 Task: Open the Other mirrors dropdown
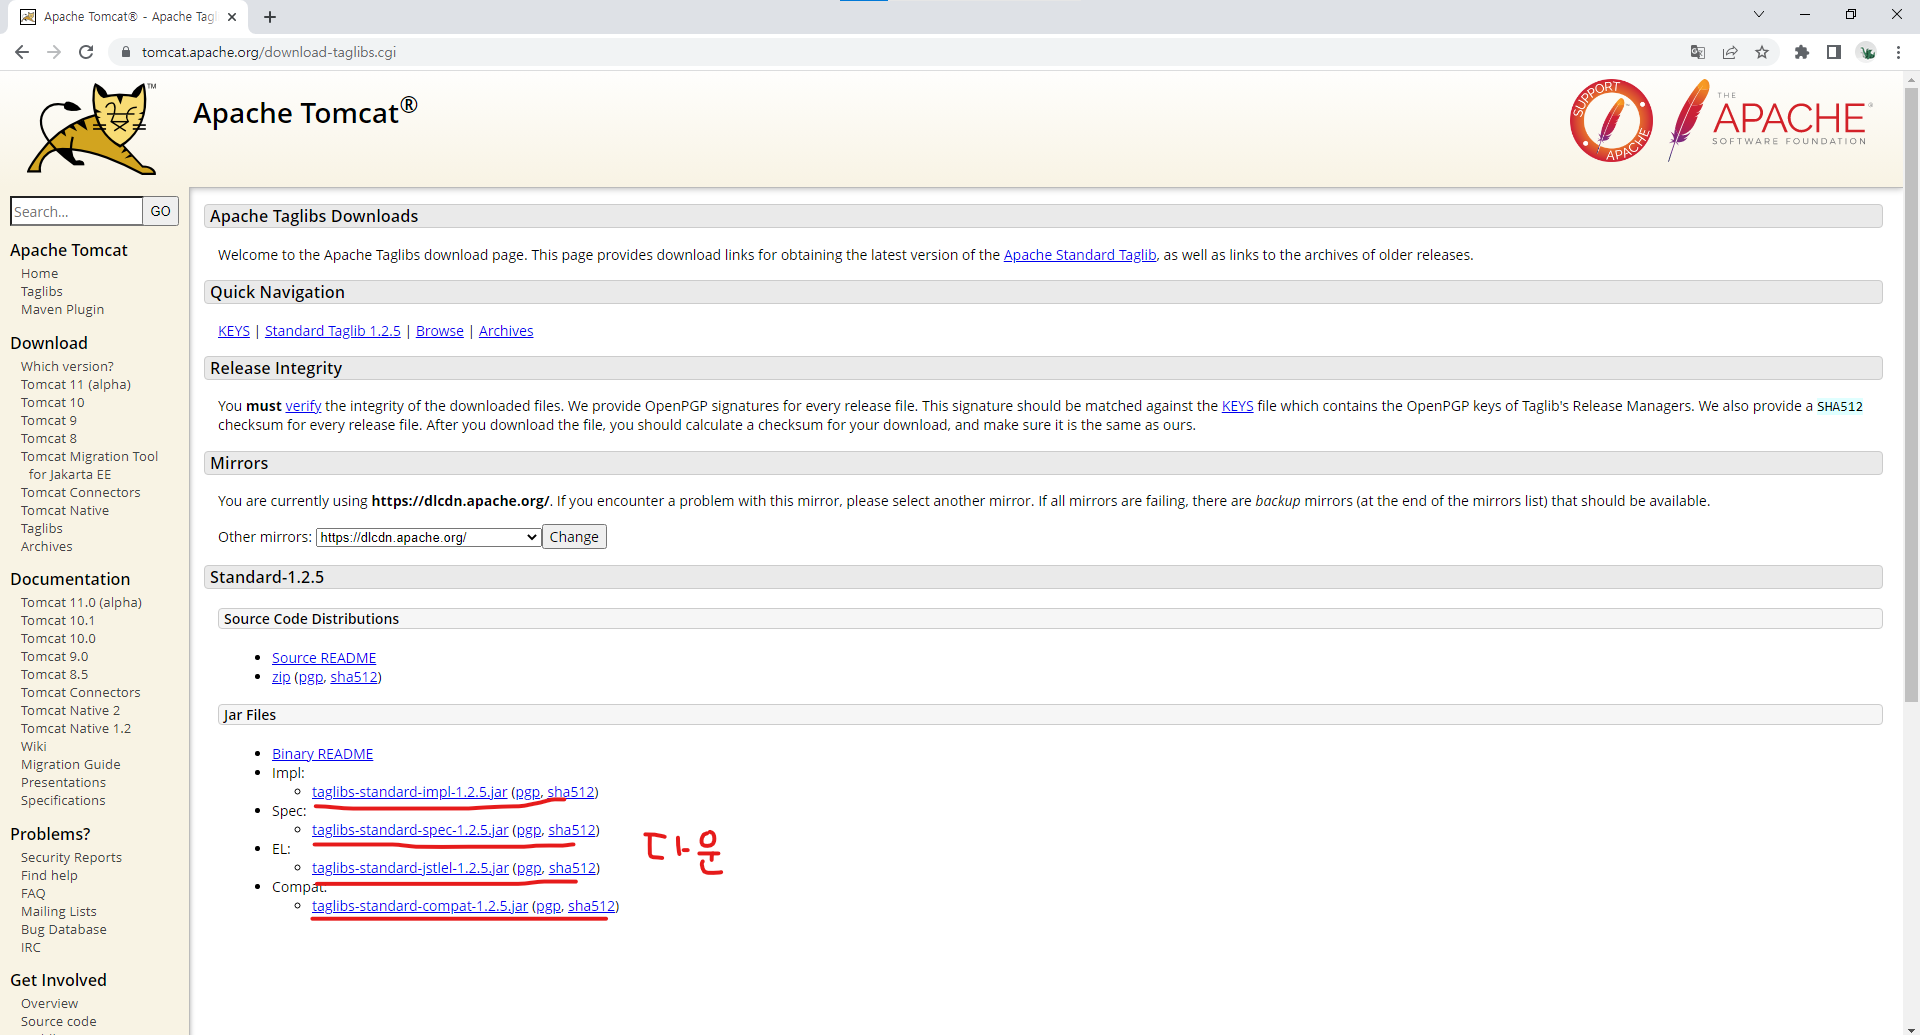(428, 537)
